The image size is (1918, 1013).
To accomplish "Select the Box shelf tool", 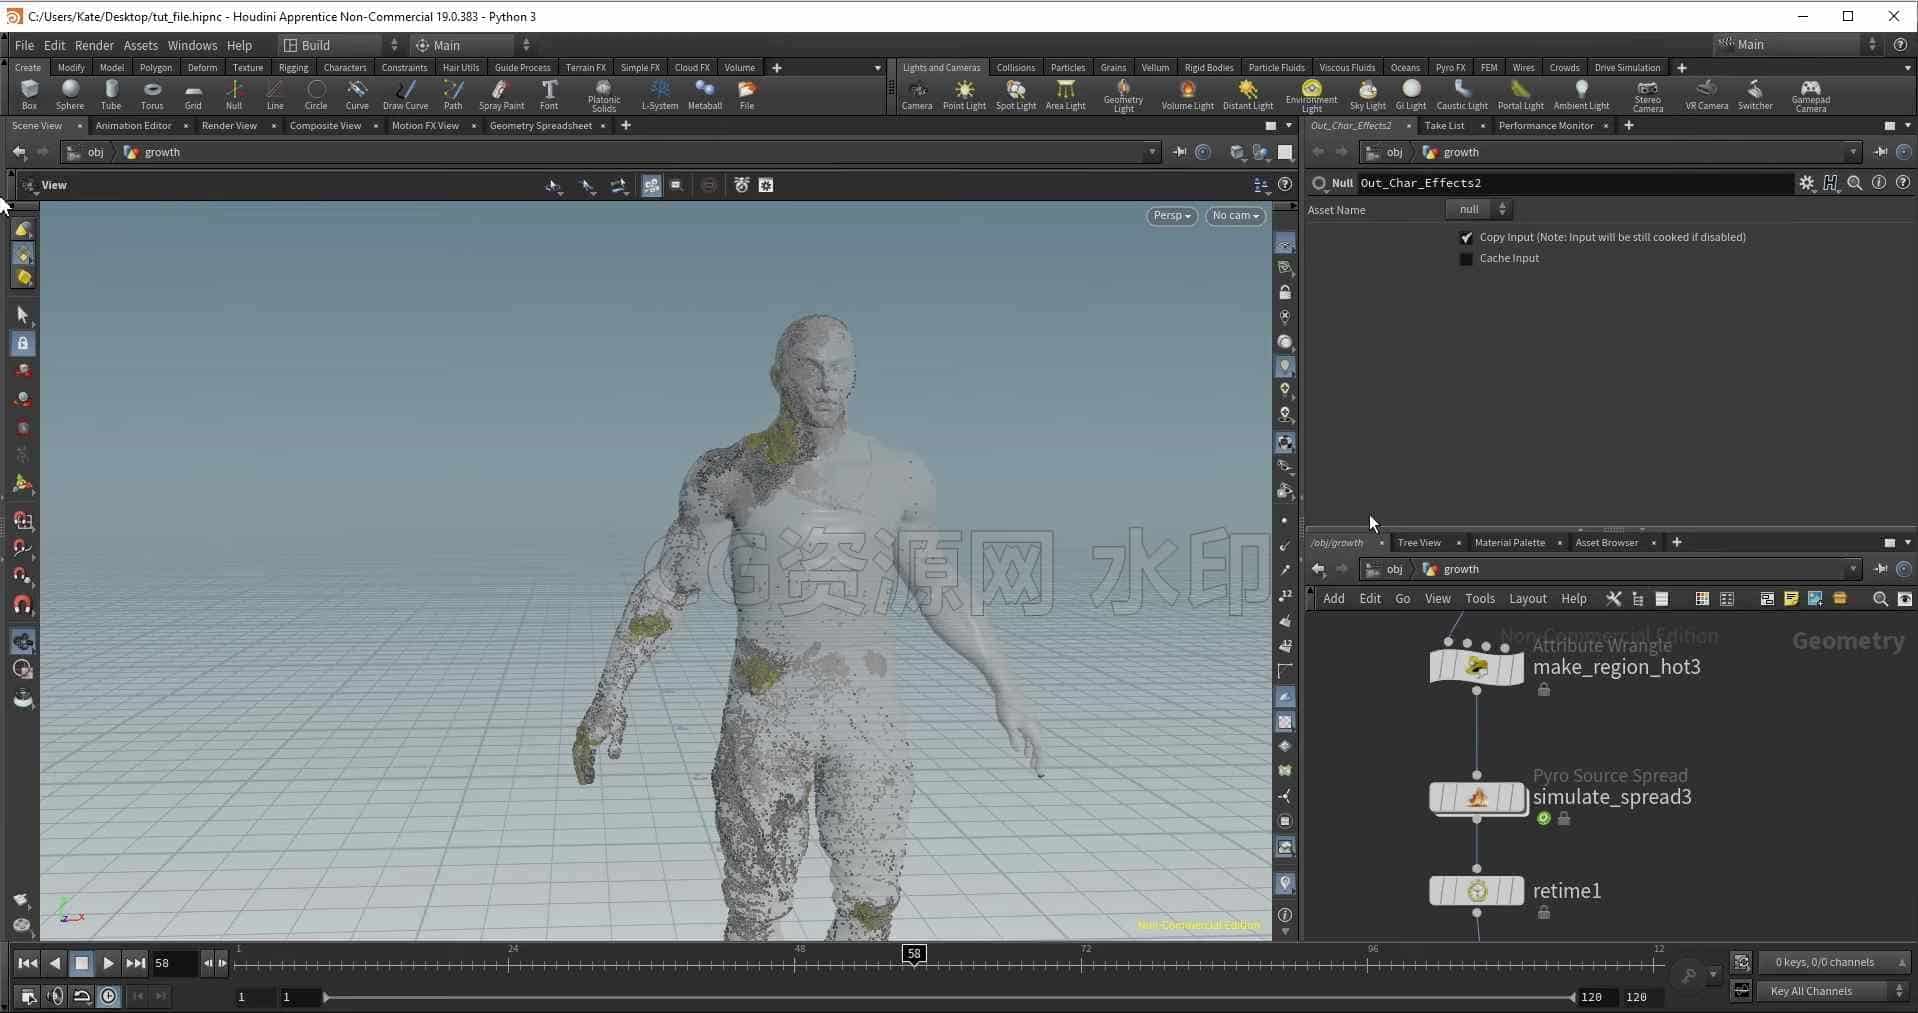I will [29, 94].
